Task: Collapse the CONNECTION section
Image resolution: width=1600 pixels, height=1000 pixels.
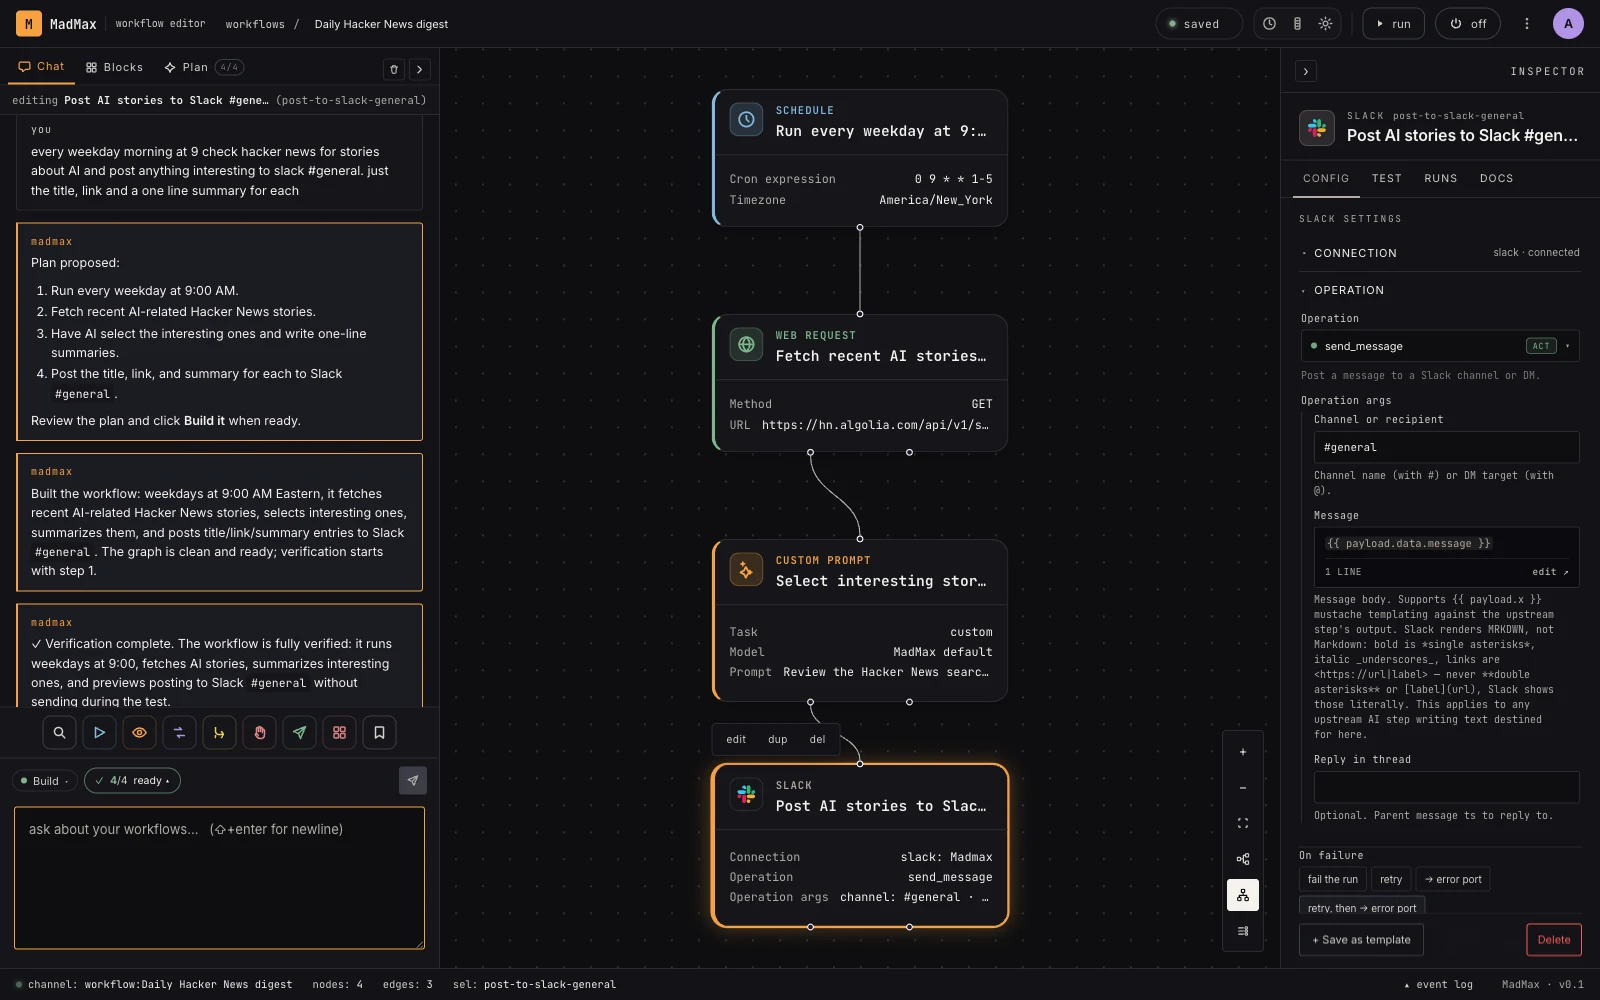Action: coord(1440,253)
